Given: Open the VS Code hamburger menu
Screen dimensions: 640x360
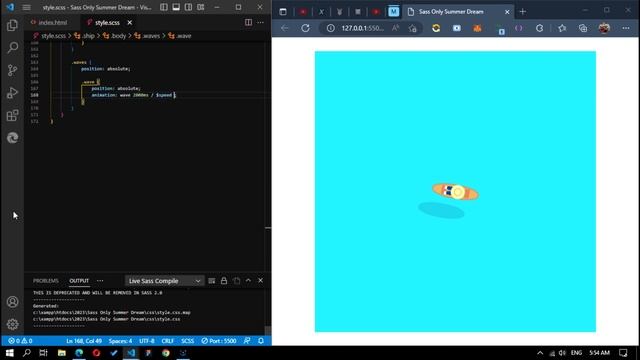Looking at the screenshot, I should tap(27, 7).
